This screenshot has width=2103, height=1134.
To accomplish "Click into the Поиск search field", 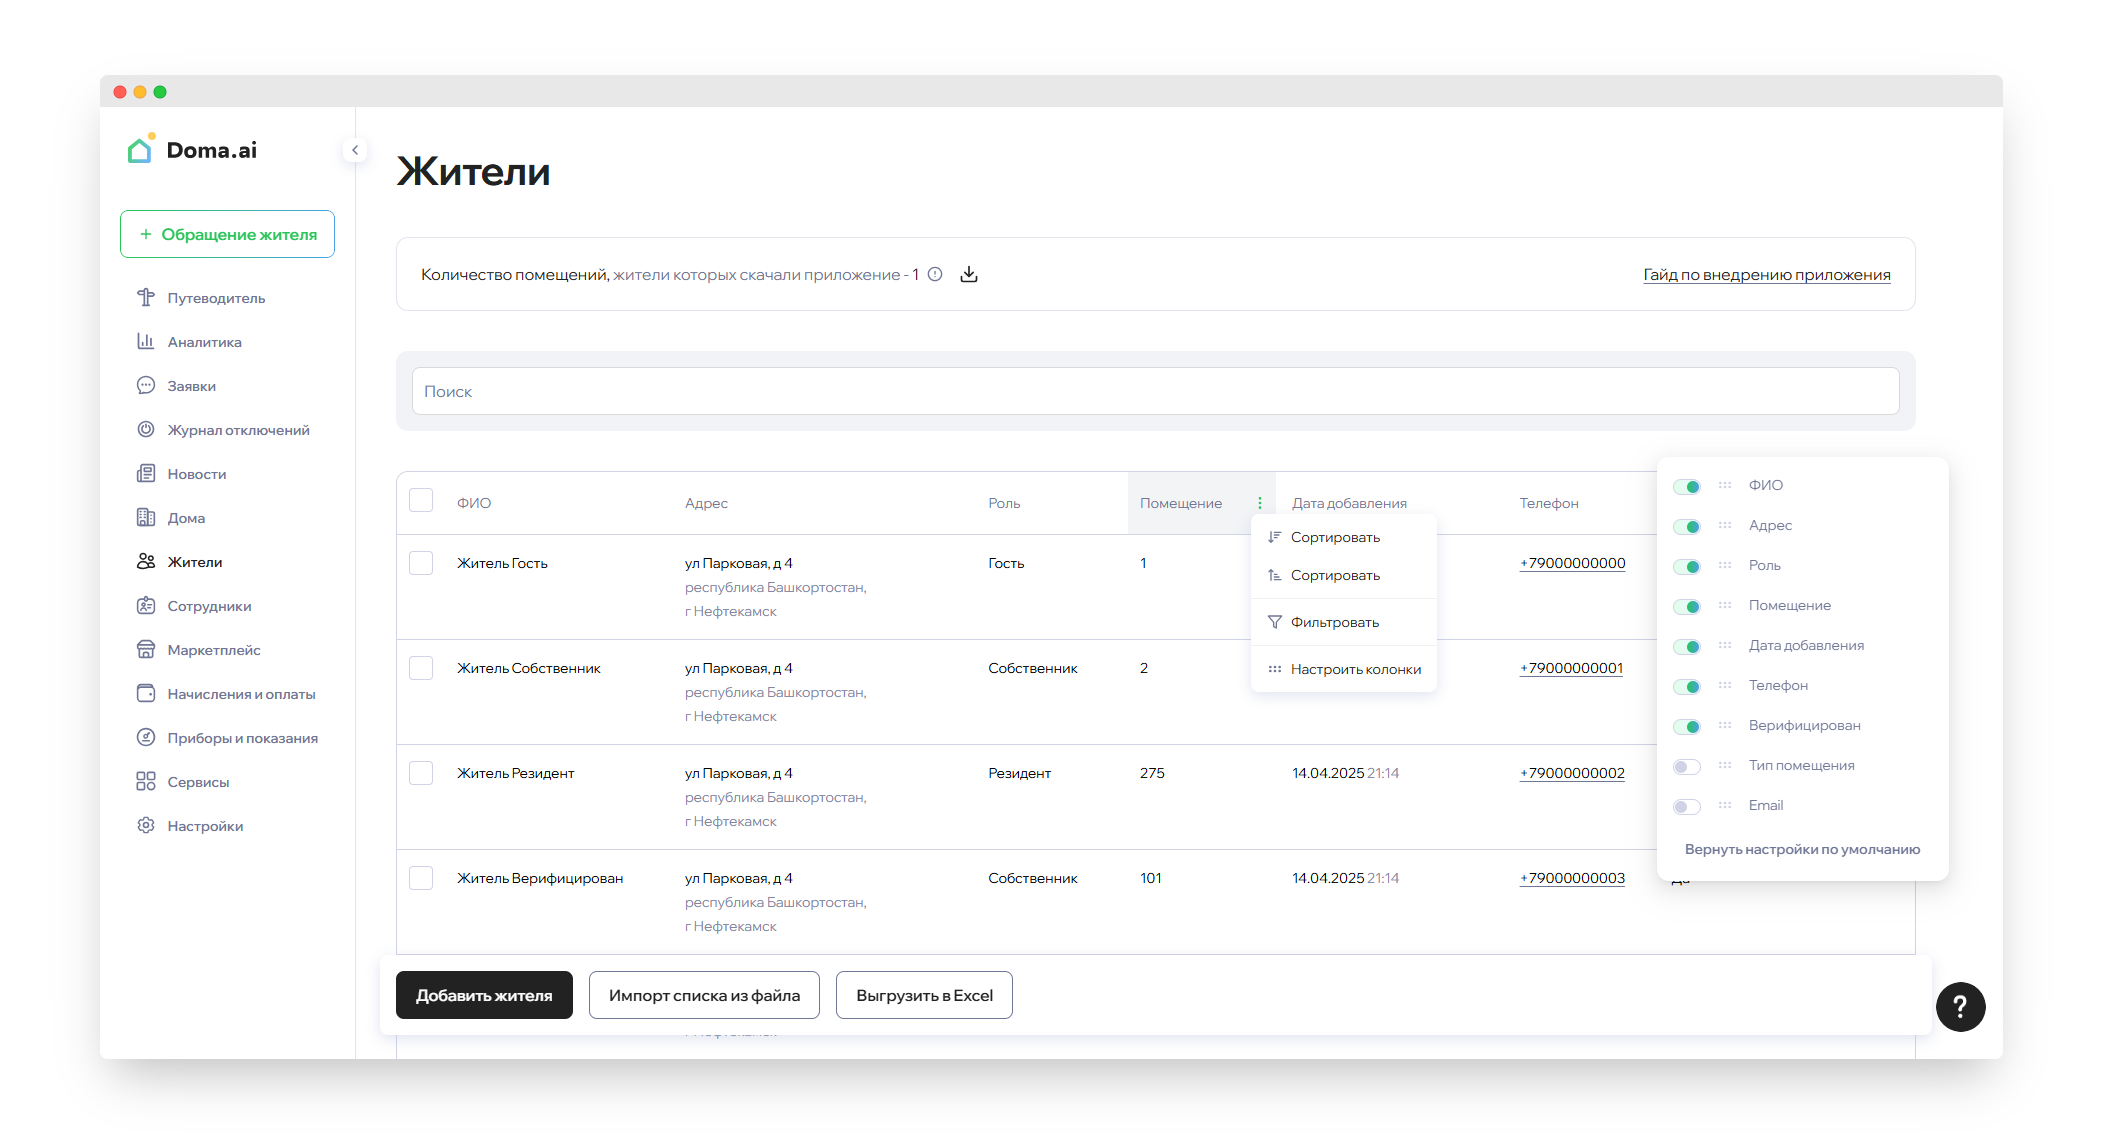I will pos(1155,391).
